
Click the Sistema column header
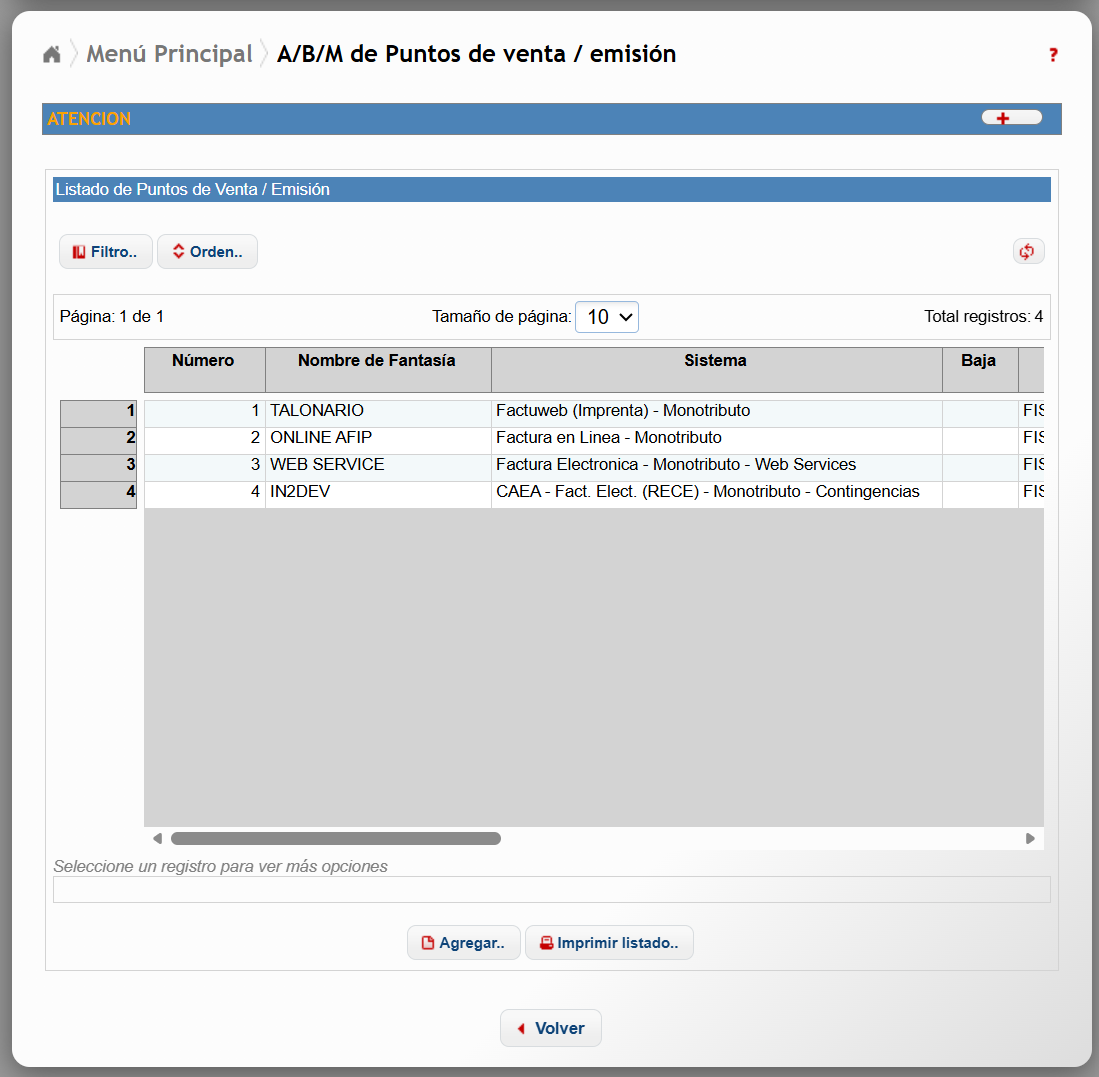[x=716, y=370]
